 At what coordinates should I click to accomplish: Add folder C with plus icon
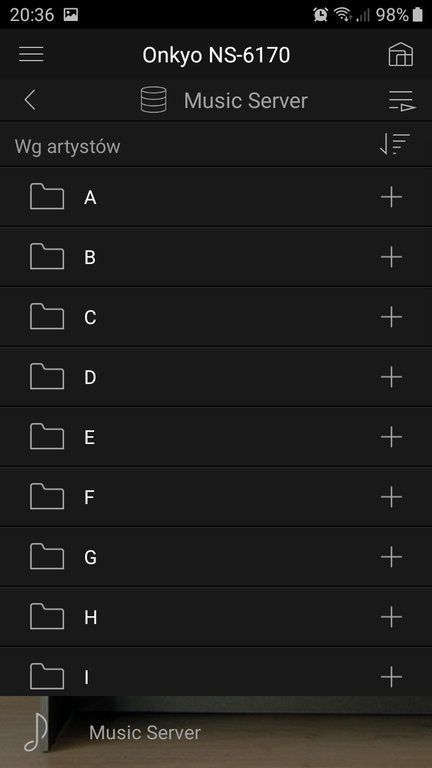(391, 317)
